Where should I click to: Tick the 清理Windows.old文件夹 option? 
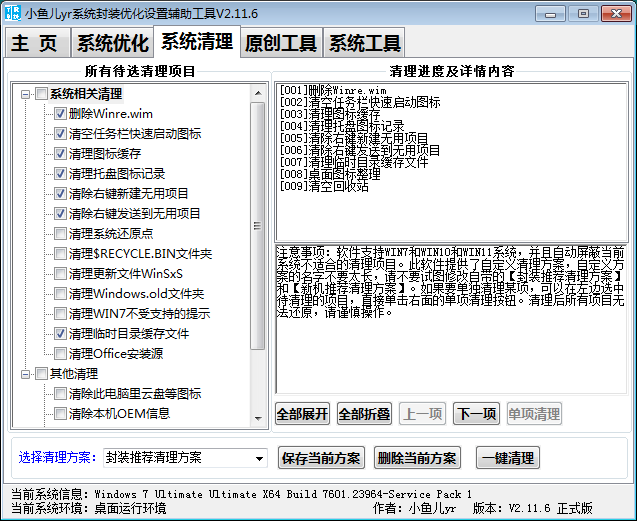60,294
